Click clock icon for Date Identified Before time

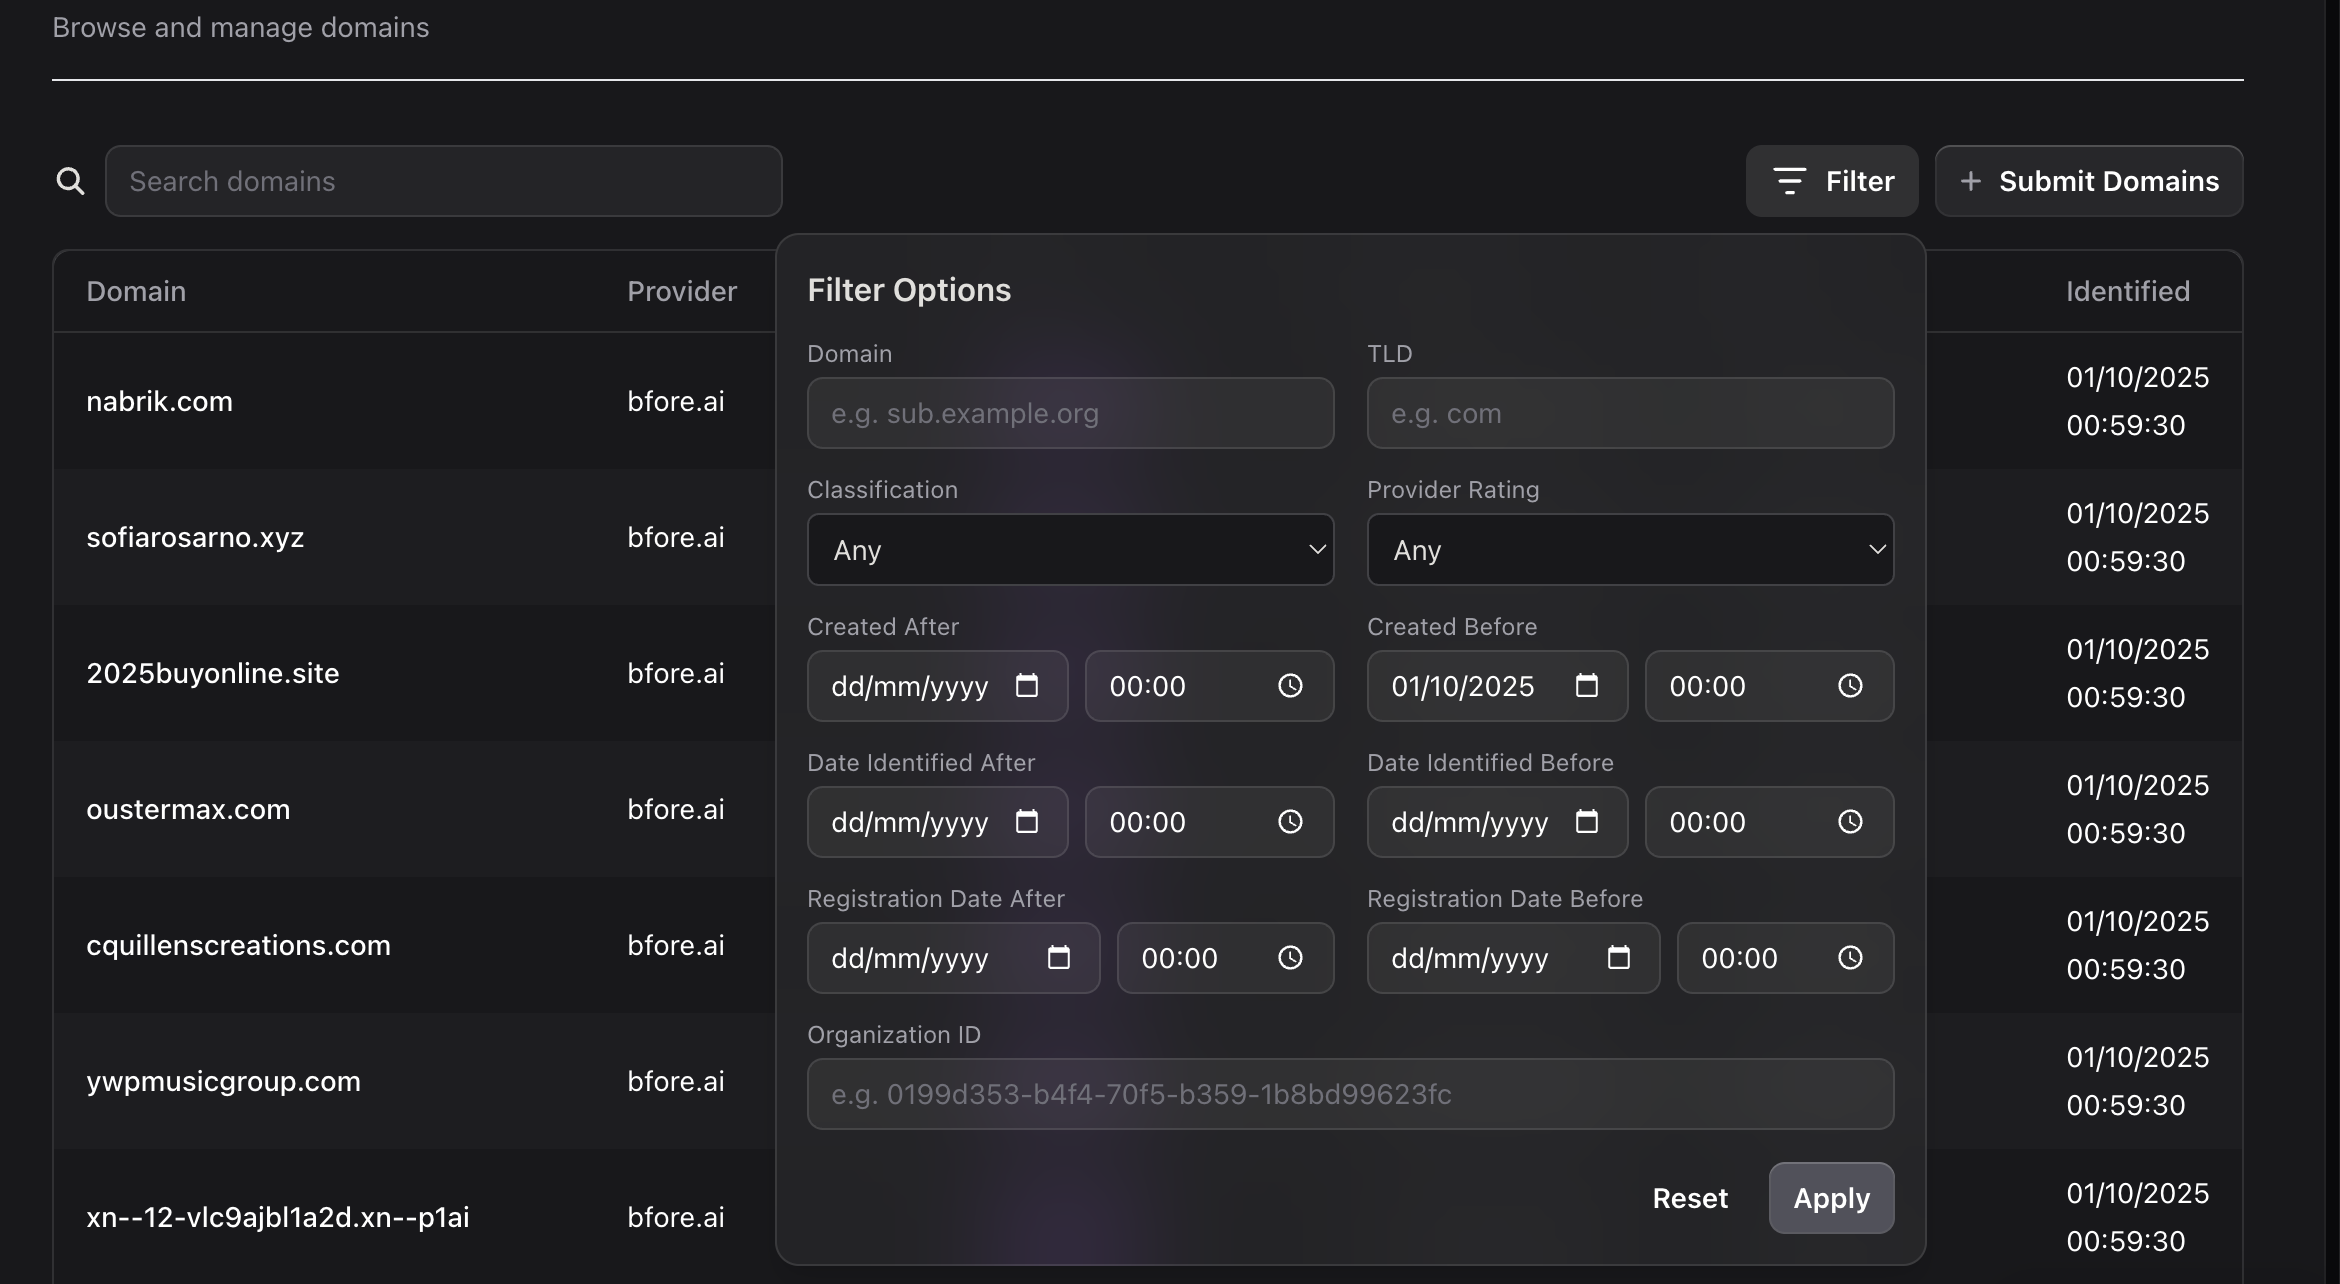click(x=1850, y=822)
